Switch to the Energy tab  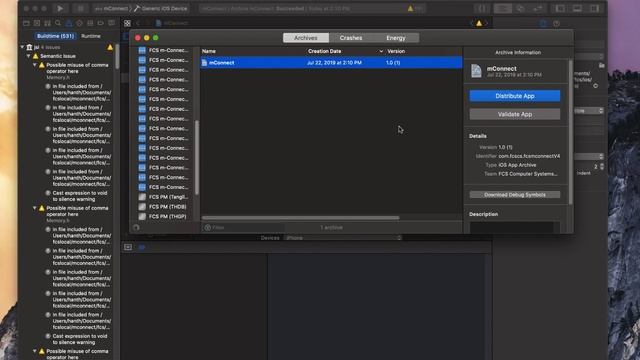pos(396,38)
